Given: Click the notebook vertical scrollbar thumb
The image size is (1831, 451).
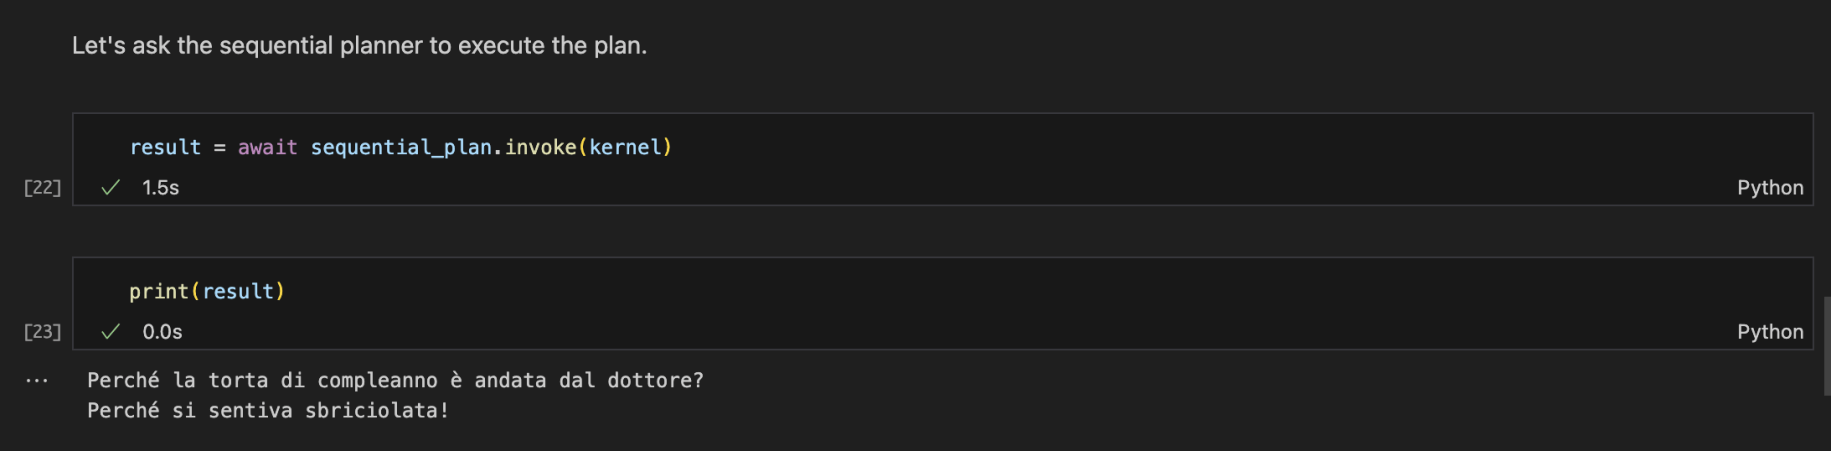Looking at the screenshot, I should (1825, 345).
